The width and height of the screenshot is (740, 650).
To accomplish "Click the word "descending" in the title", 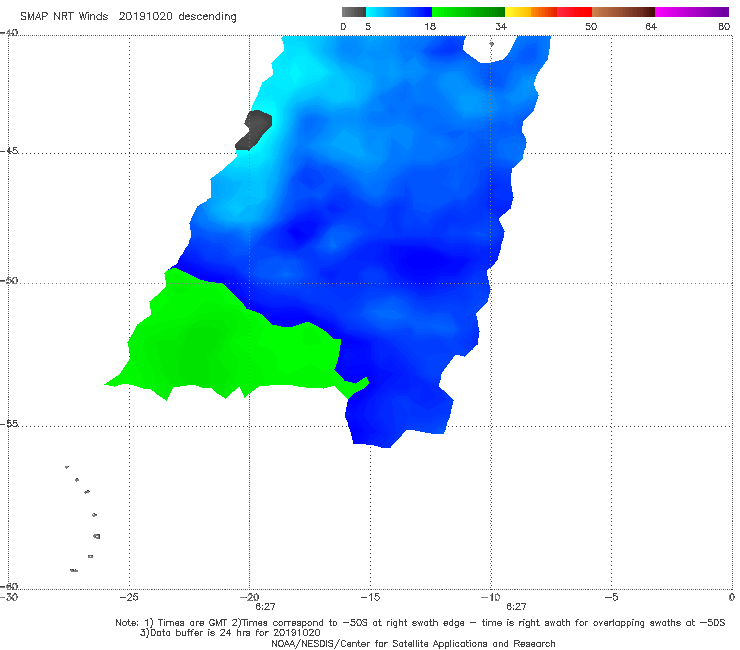I will click(207, 17).
